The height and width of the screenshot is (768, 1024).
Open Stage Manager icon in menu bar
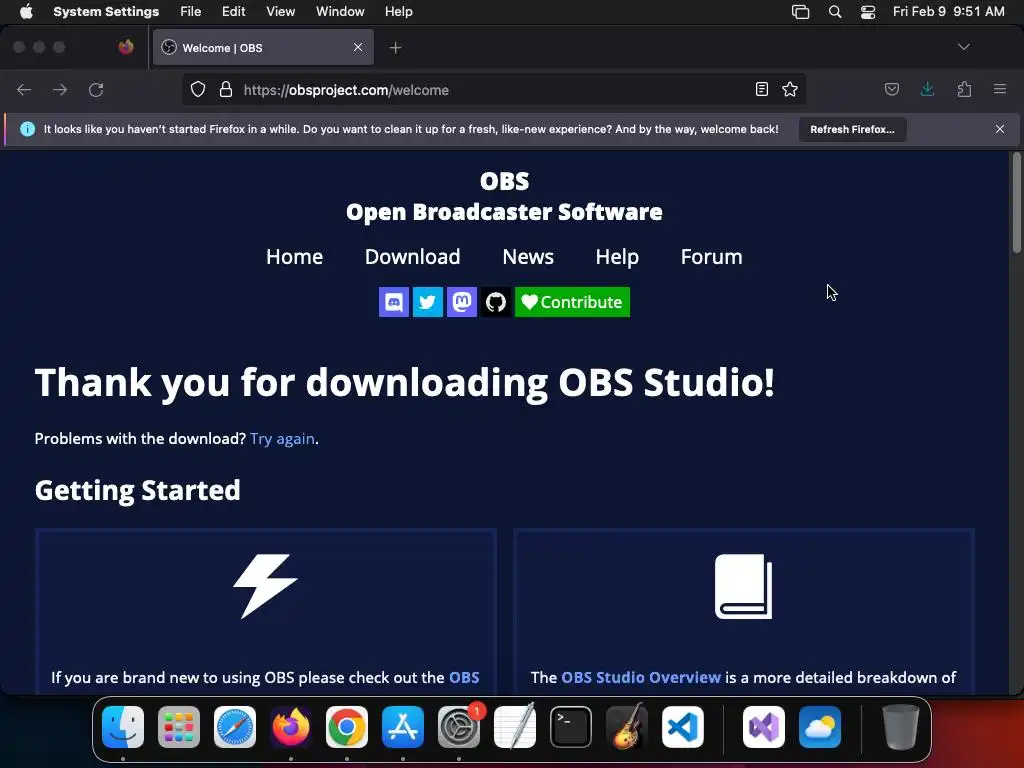click(x=801, y=12)
